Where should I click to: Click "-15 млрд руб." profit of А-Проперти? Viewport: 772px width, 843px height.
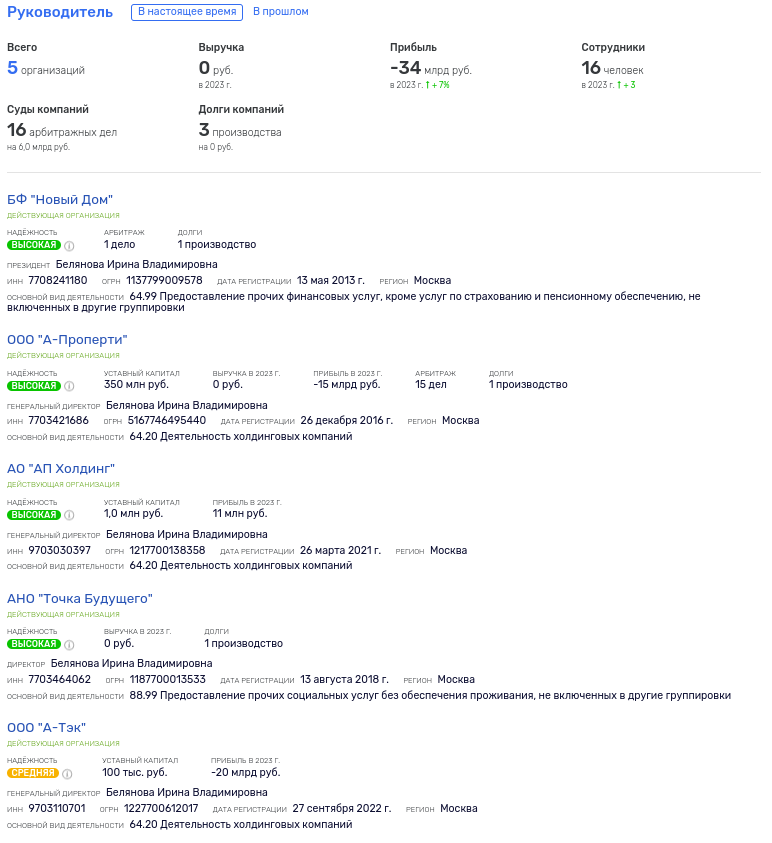[347, 384]
